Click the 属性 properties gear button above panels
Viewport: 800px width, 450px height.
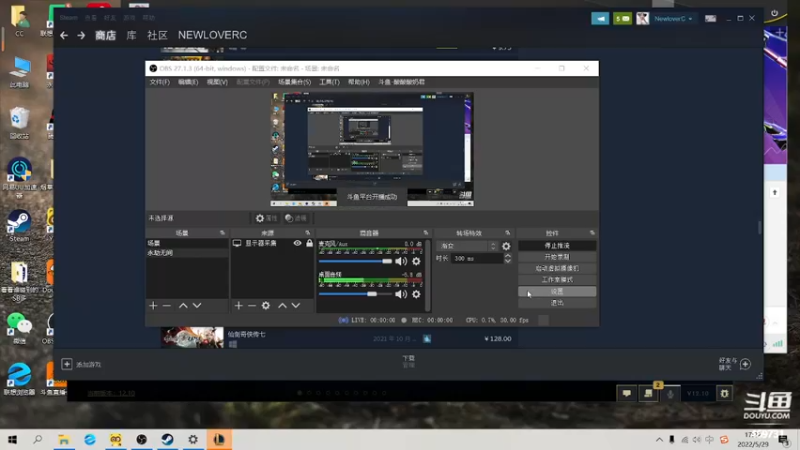[266, 218]
